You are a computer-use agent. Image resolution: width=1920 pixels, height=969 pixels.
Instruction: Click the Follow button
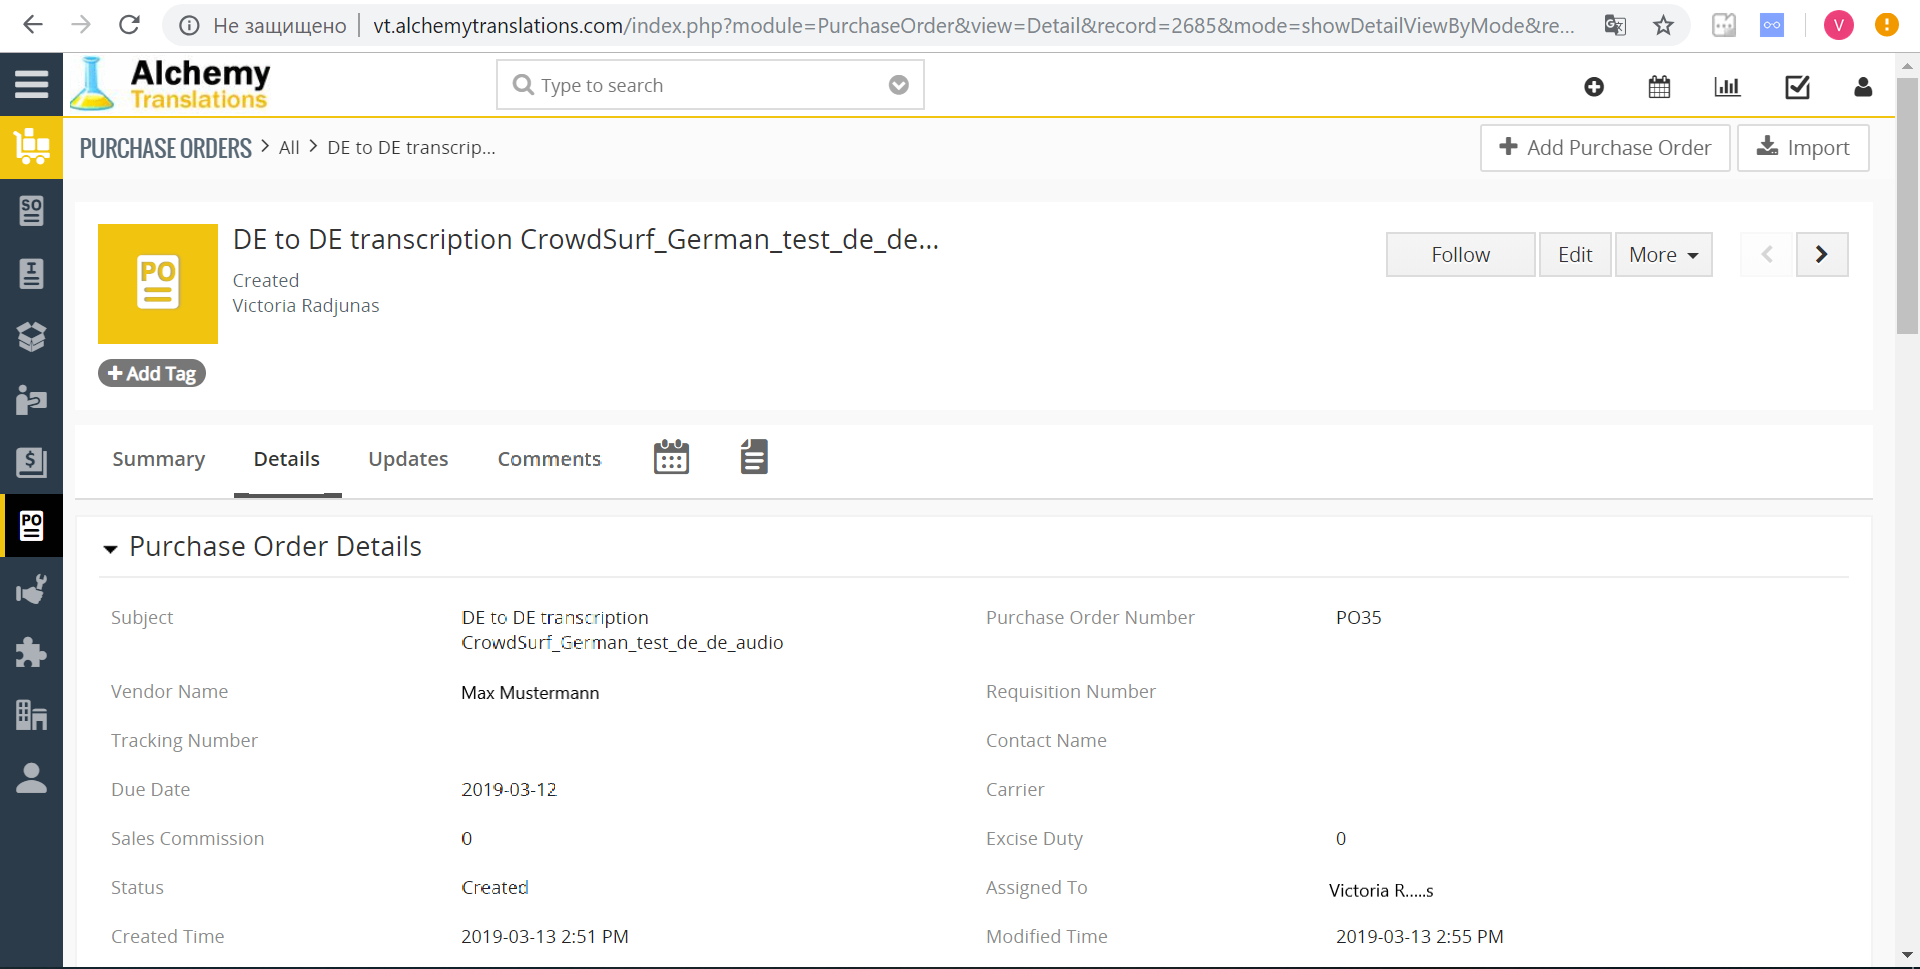click(1460, 255)
